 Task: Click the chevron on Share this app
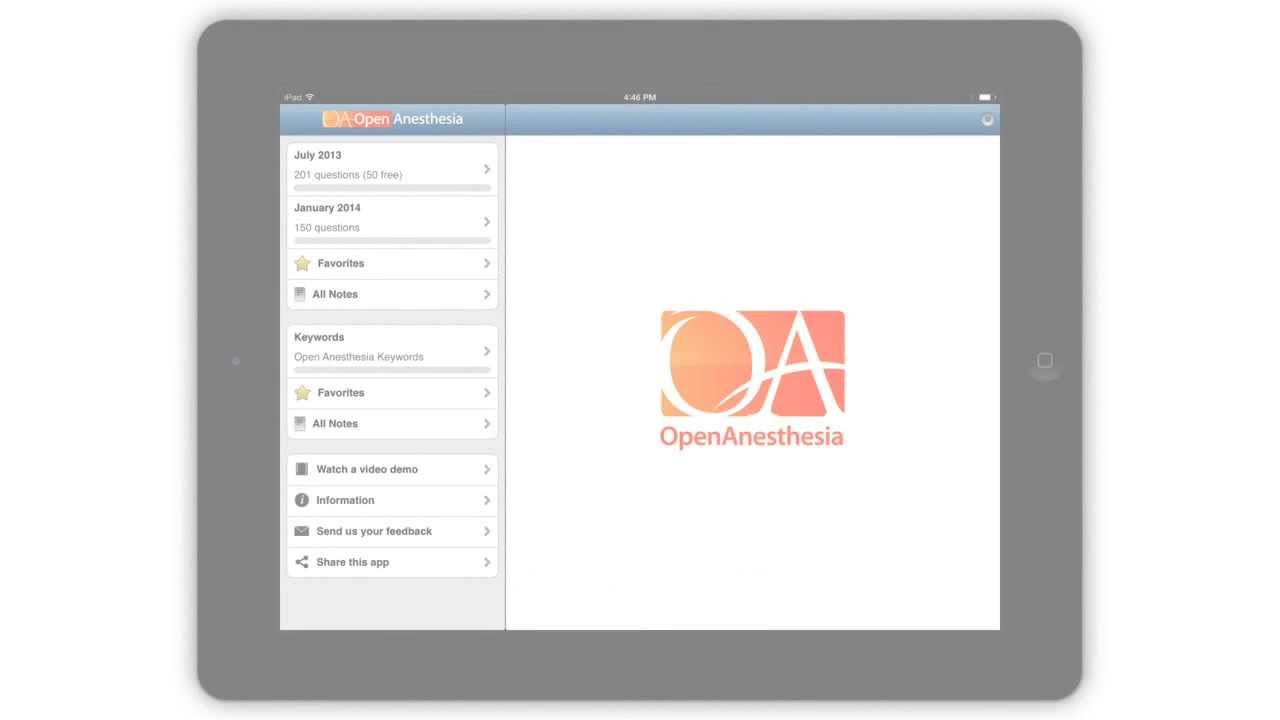click(487, 562)
